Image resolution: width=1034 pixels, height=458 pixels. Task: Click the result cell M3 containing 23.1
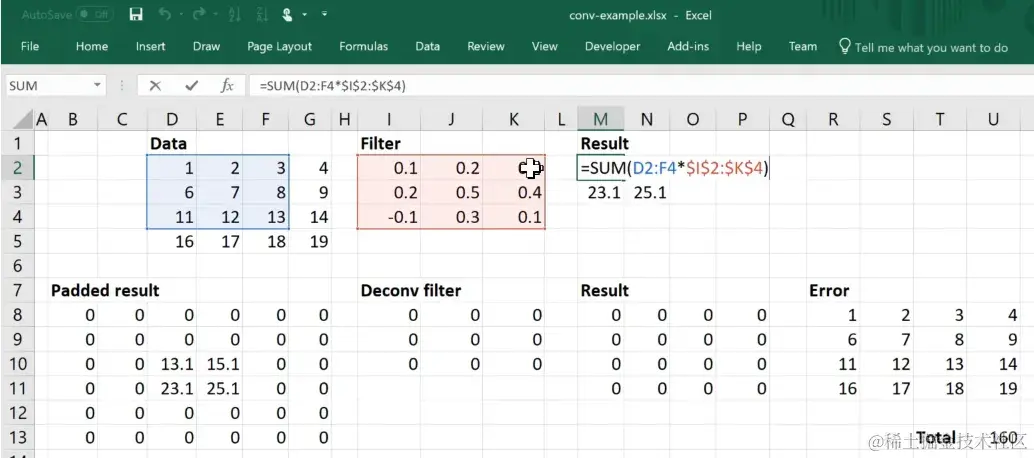pos(600,192)
